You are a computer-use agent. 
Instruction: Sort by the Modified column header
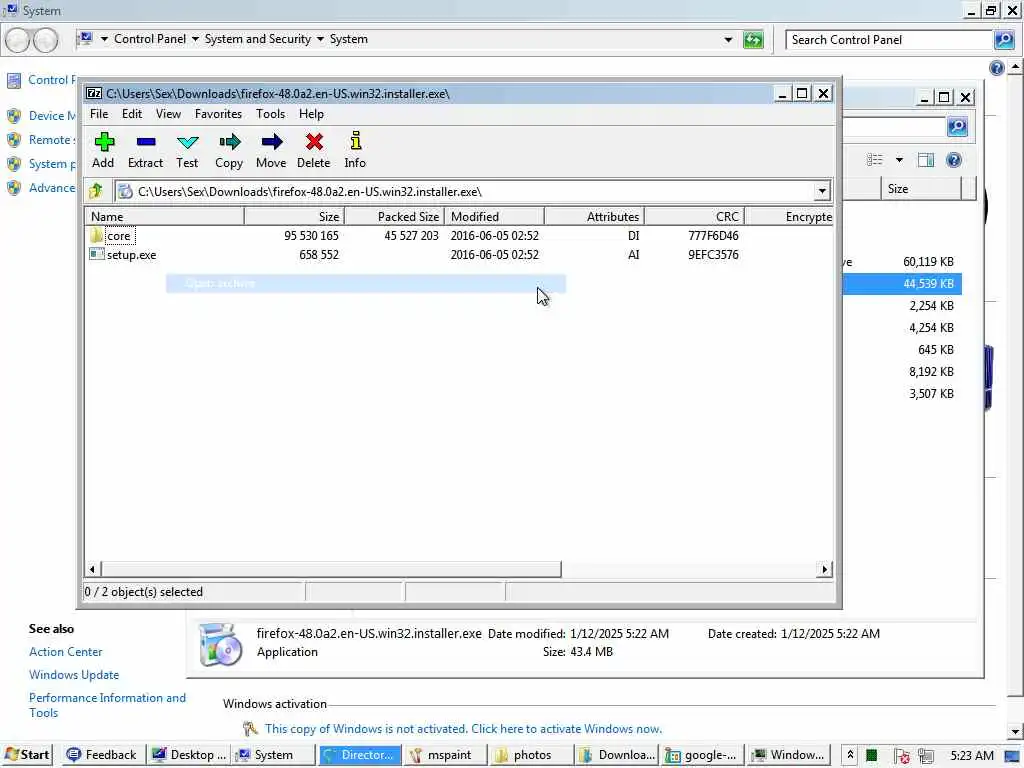point(494,216)
